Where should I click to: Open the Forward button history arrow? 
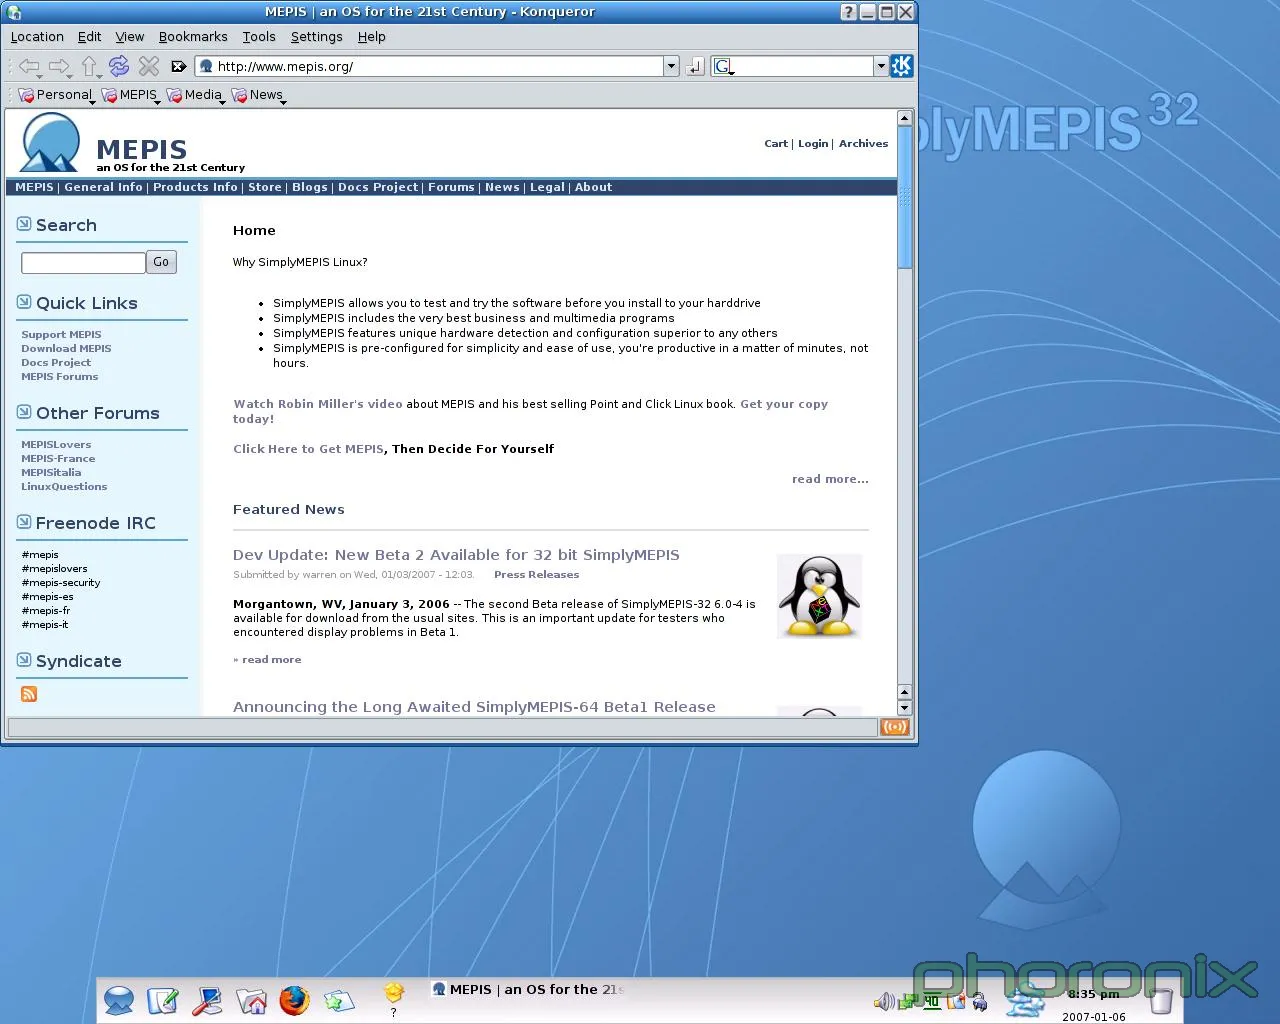(x=70, y=76)
